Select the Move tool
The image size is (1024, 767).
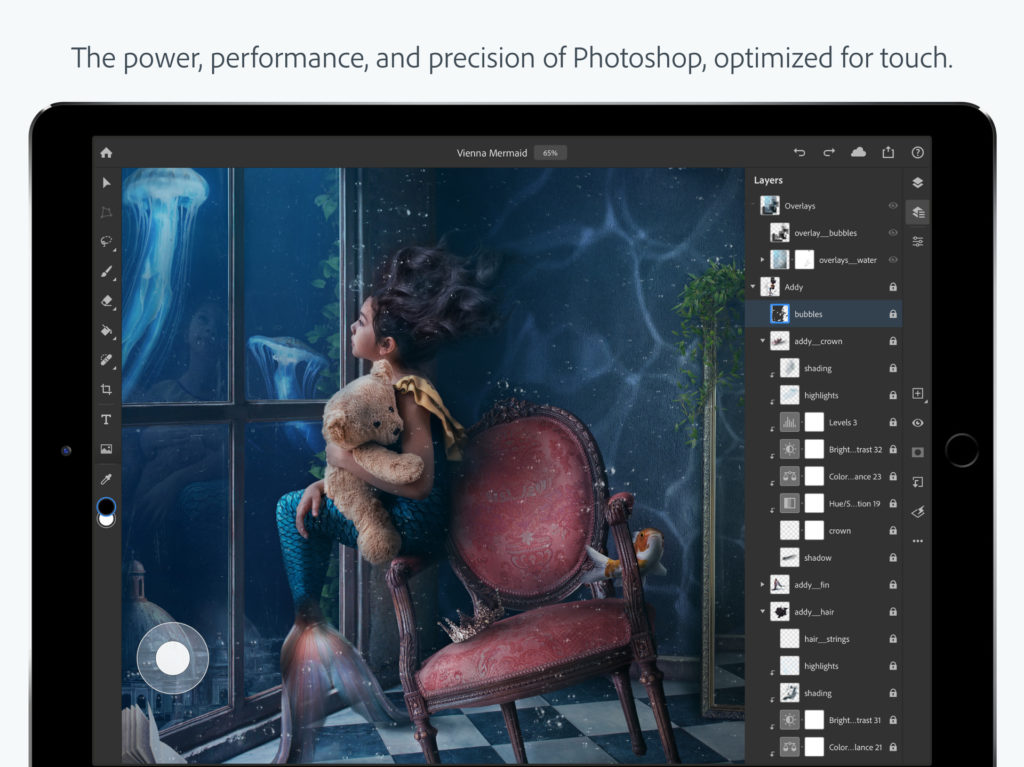tap(105, 180)
